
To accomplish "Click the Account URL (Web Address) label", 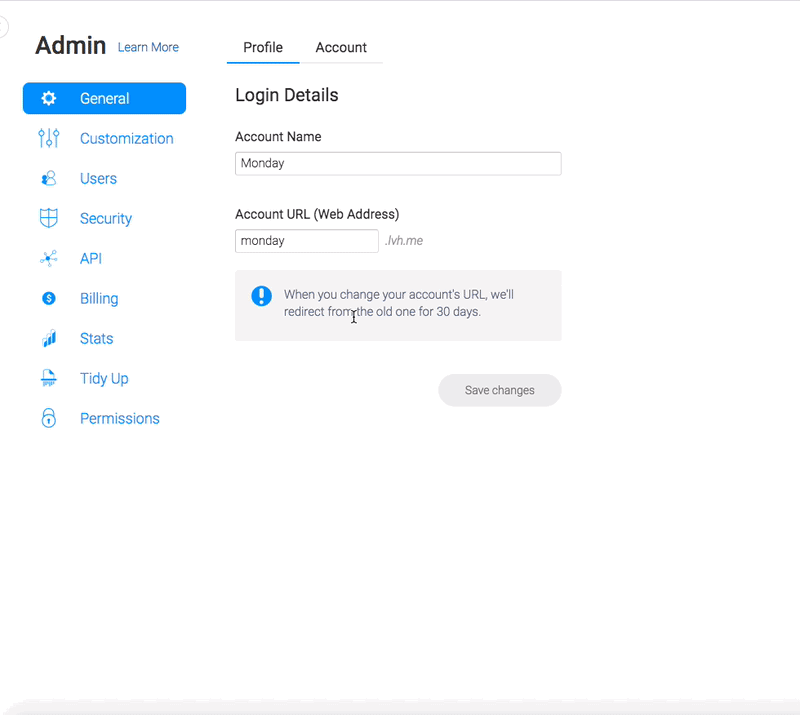I will pos(317,214).
